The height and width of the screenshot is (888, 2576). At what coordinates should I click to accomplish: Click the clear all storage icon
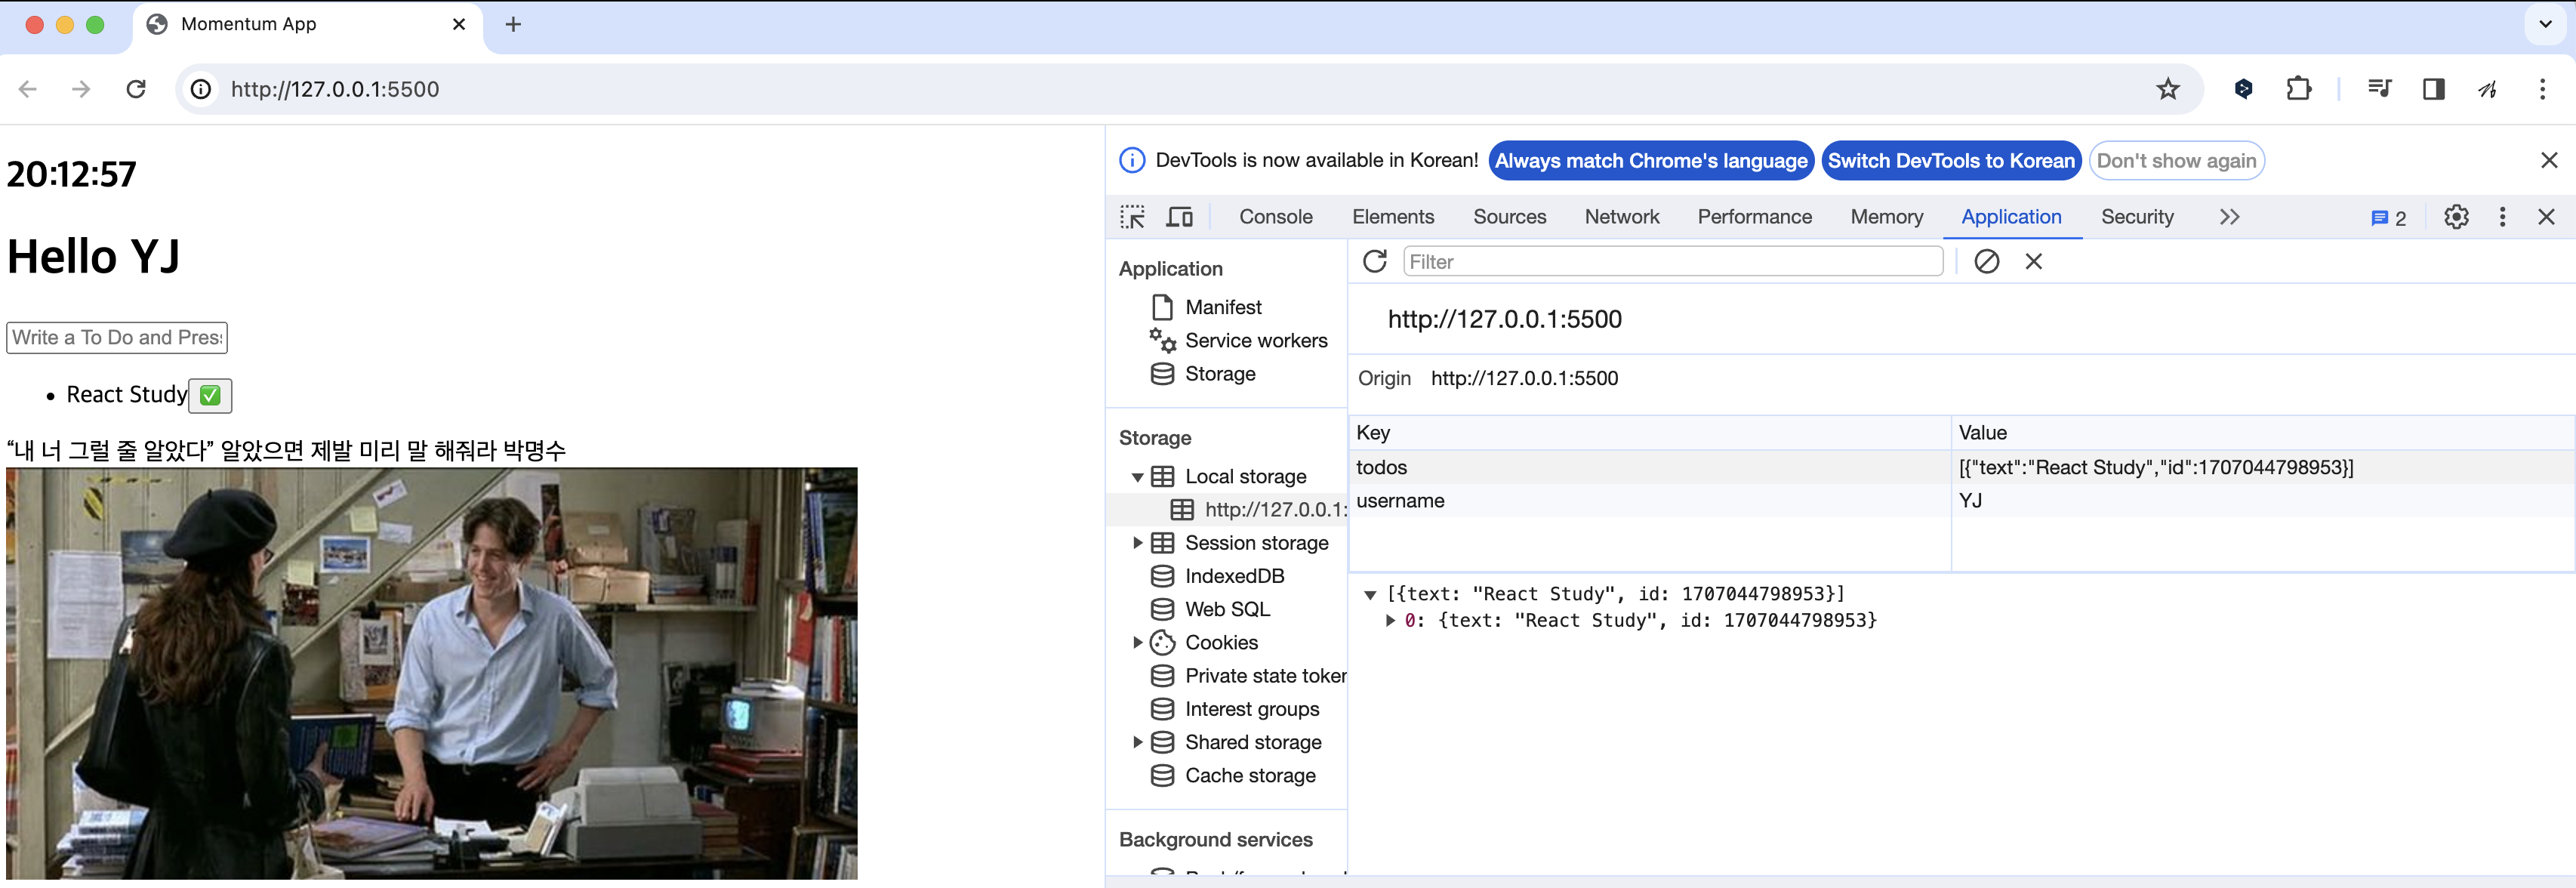pyautogui.click(x=1986, y=261)
